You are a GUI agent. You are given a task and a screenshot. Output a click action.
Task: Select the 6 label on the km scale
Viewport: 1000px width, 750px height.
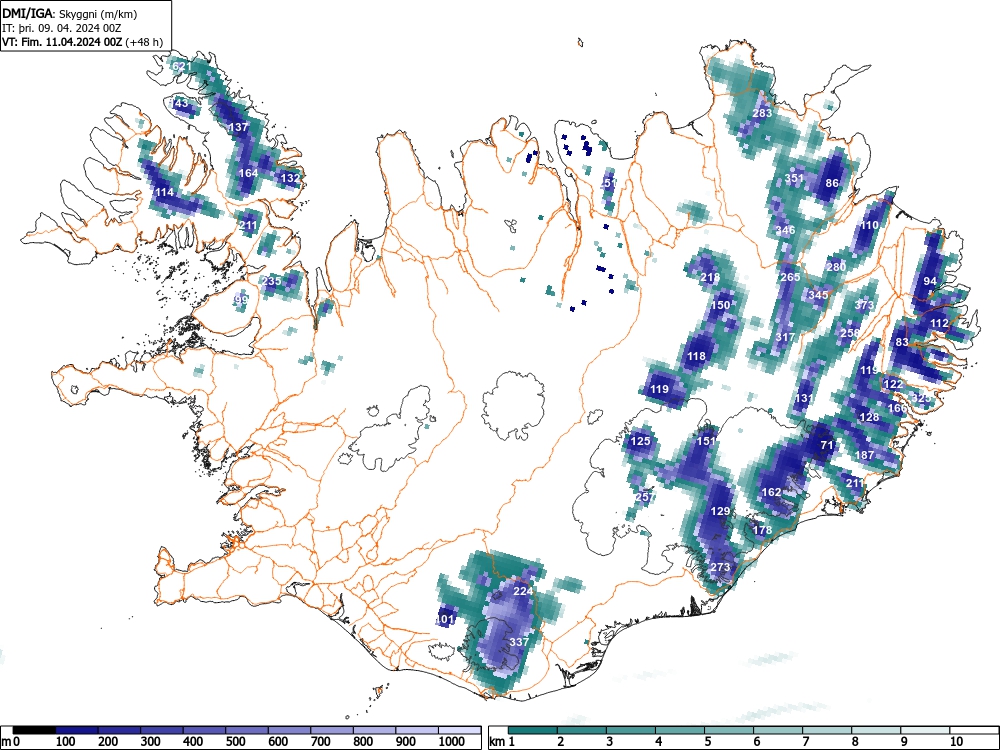click(x=756, y=742)
